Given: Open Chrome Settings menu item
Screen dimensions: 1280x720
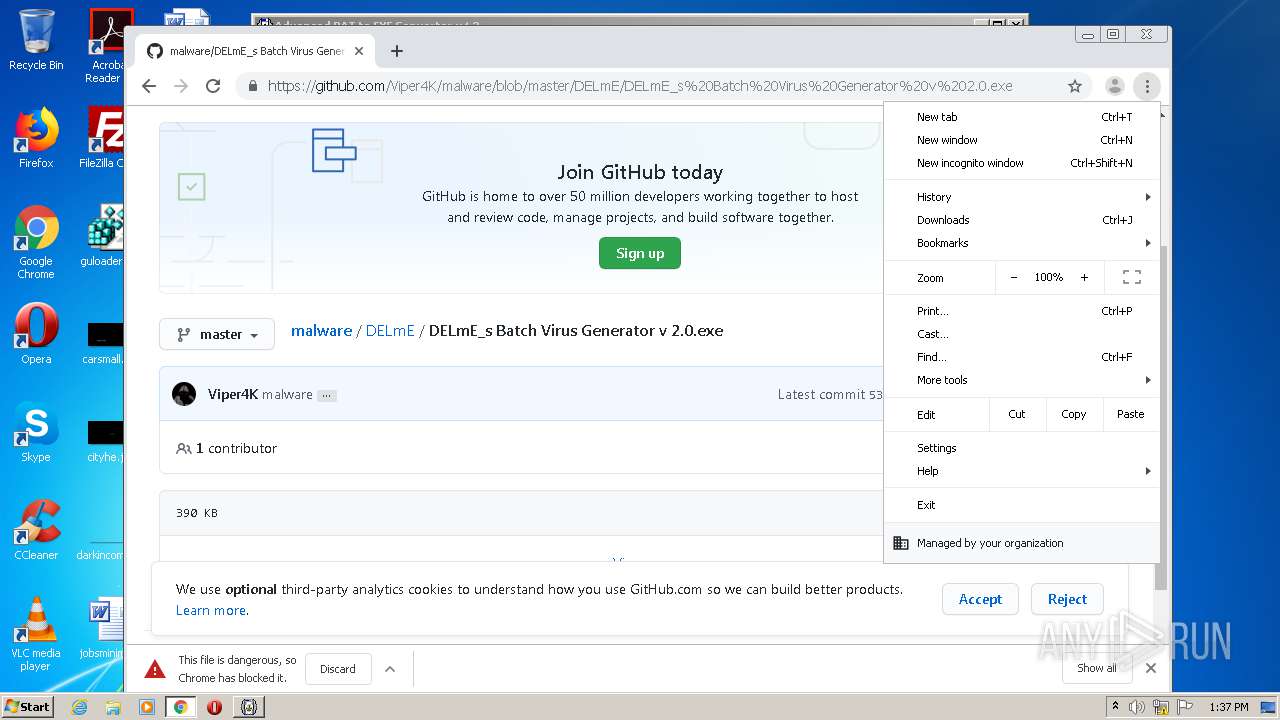Looking at the screenshot, I should point(1022,448).
